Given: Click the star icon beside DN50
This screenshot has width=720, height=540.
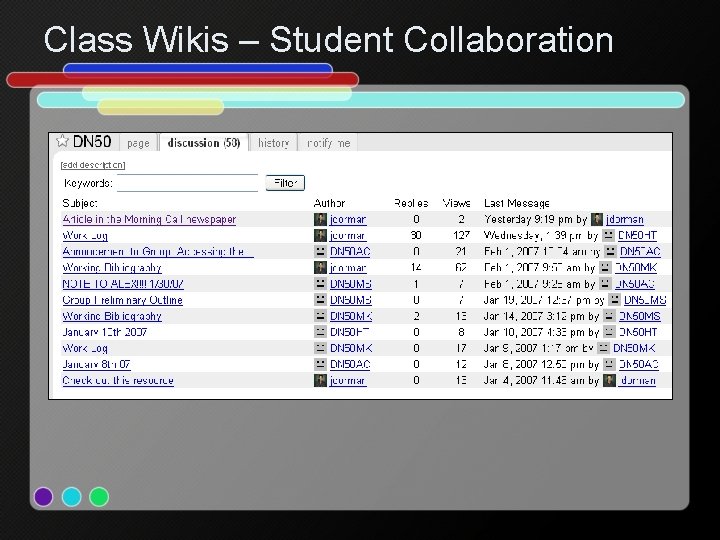Looking at the screenshot, I should [x=62, y=141].
